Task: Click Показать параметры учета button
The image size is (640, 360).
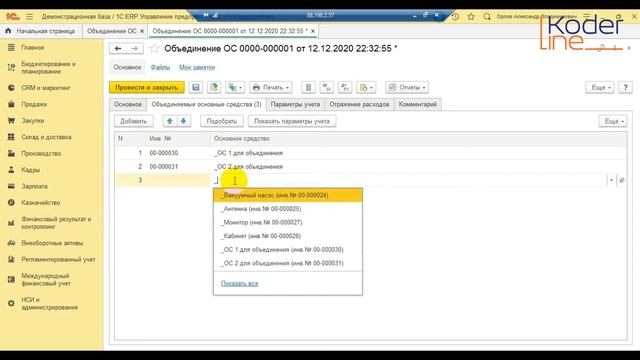Action: 292,121
